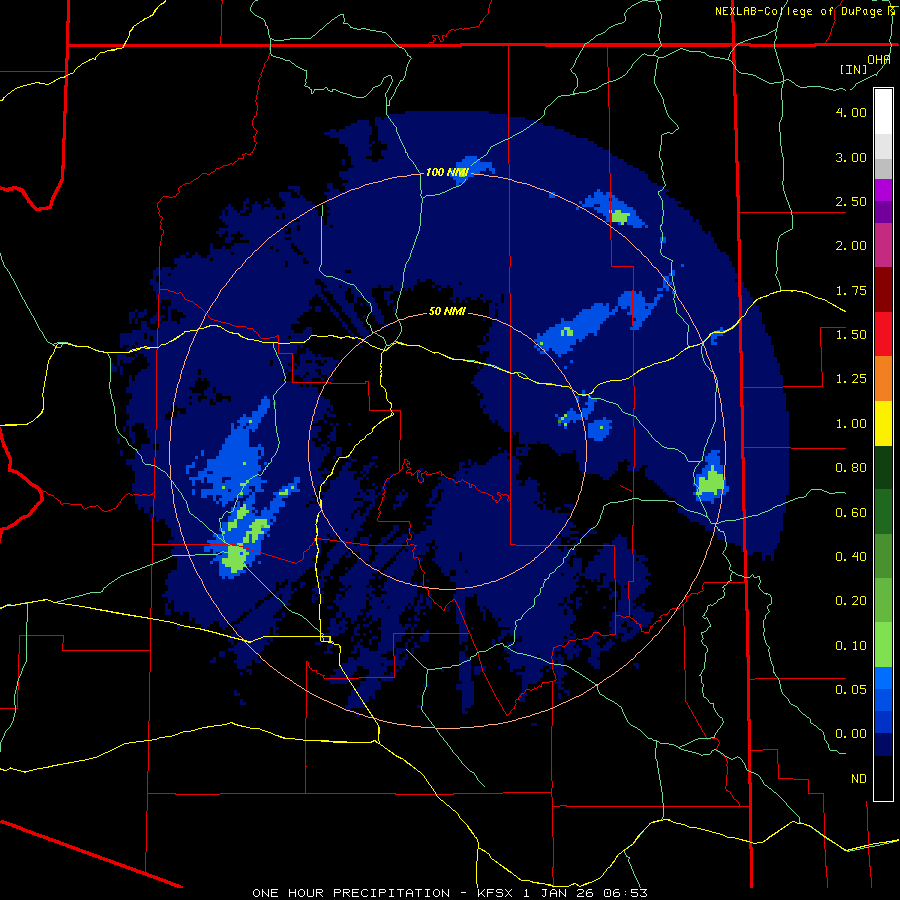Image resolution: width=900 pixels, height=900 pixels.
Task: Click the 1.00 legend value
Action: 851,424
